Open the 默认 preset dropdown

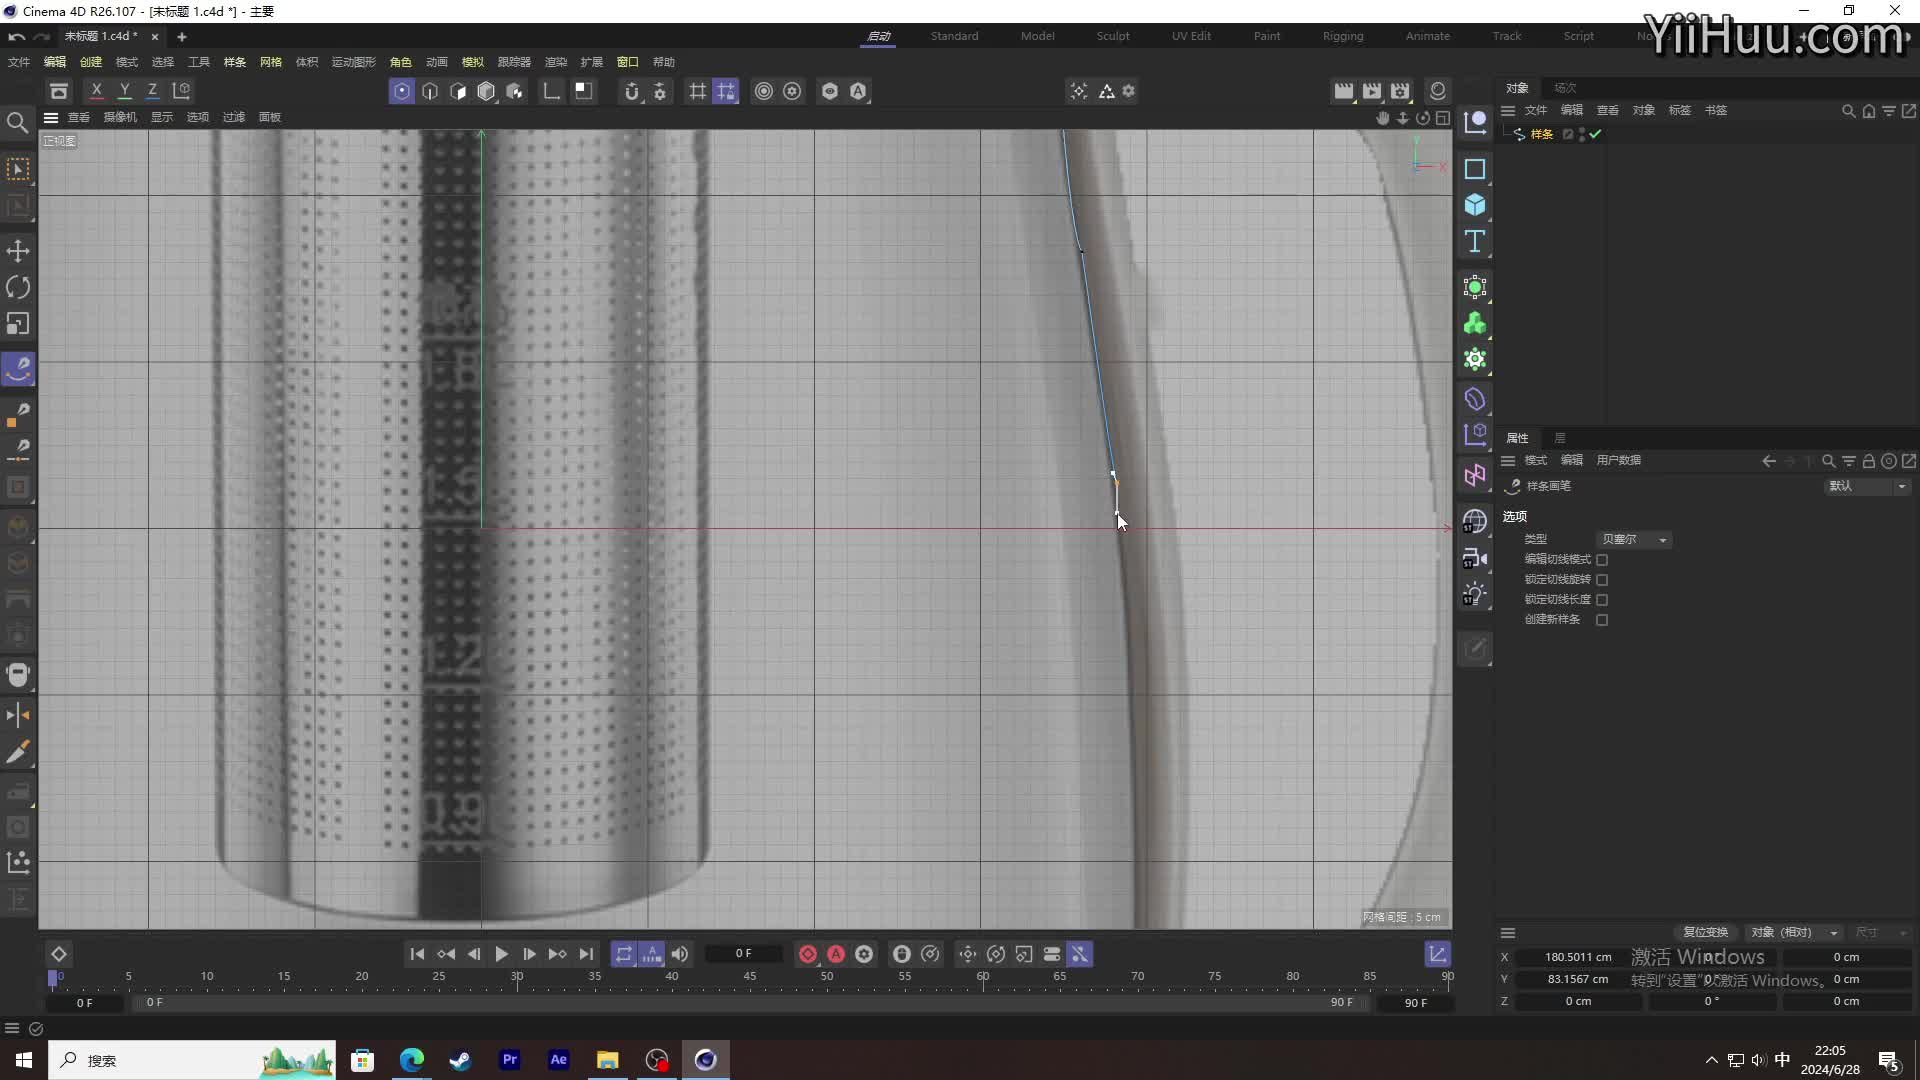coord(1868,486)
